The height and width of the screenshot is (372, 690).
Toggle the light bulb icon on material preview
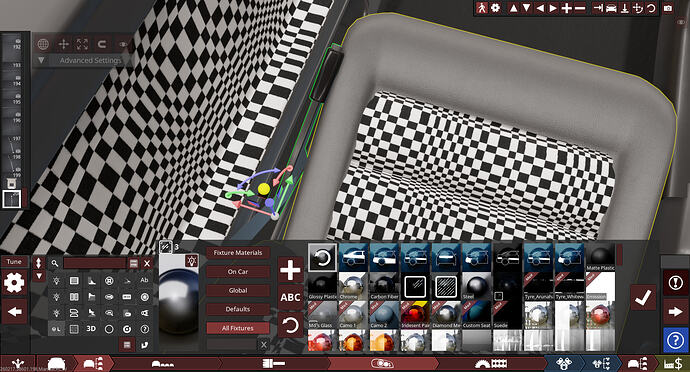tap(191, 261)
